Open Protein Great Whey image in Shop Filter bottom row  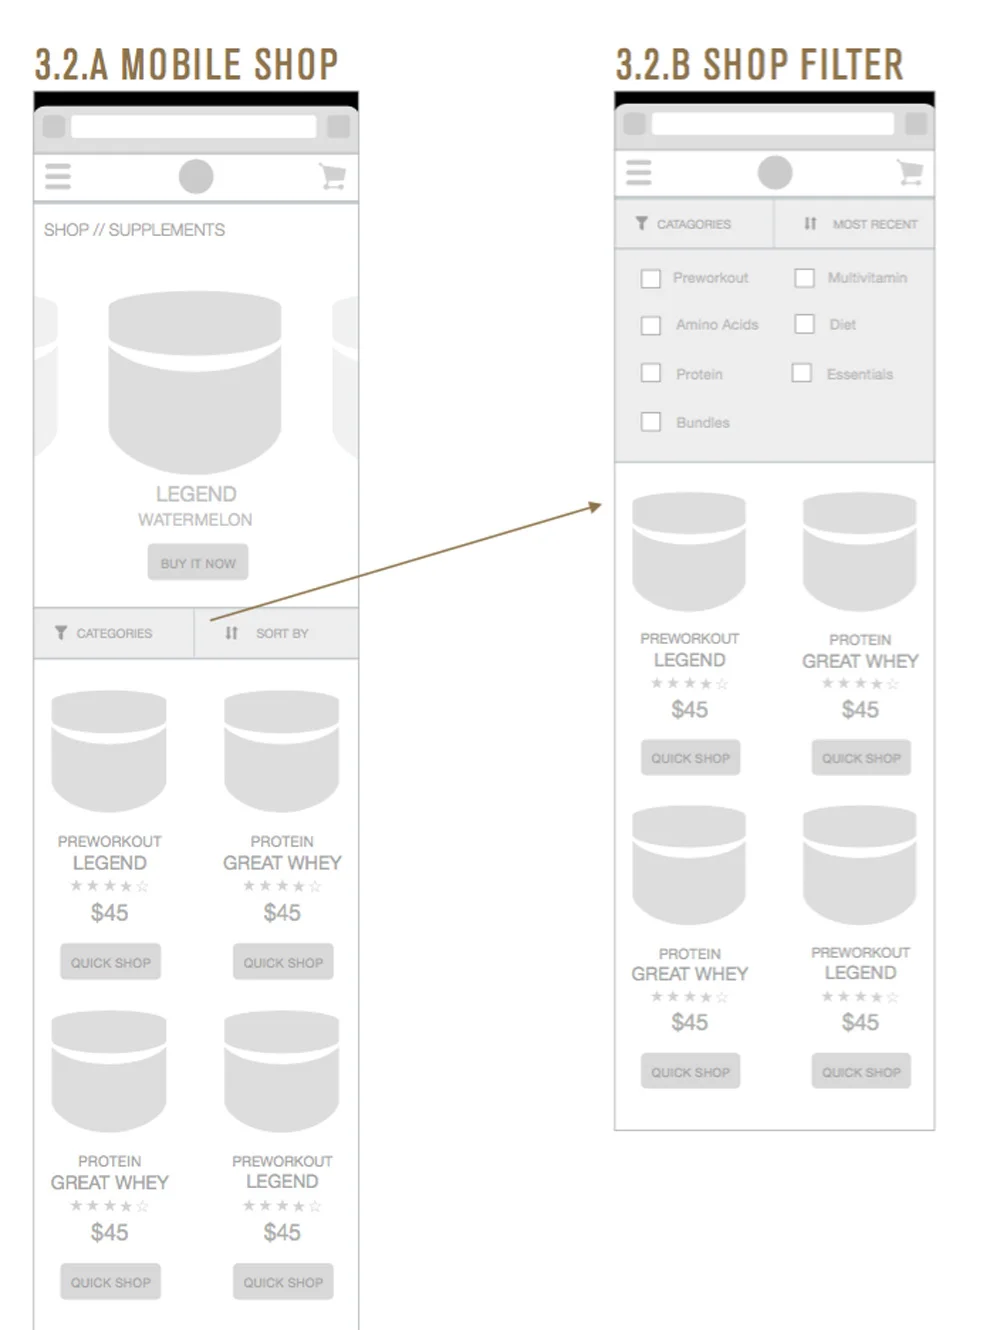[x=689, y=866]
